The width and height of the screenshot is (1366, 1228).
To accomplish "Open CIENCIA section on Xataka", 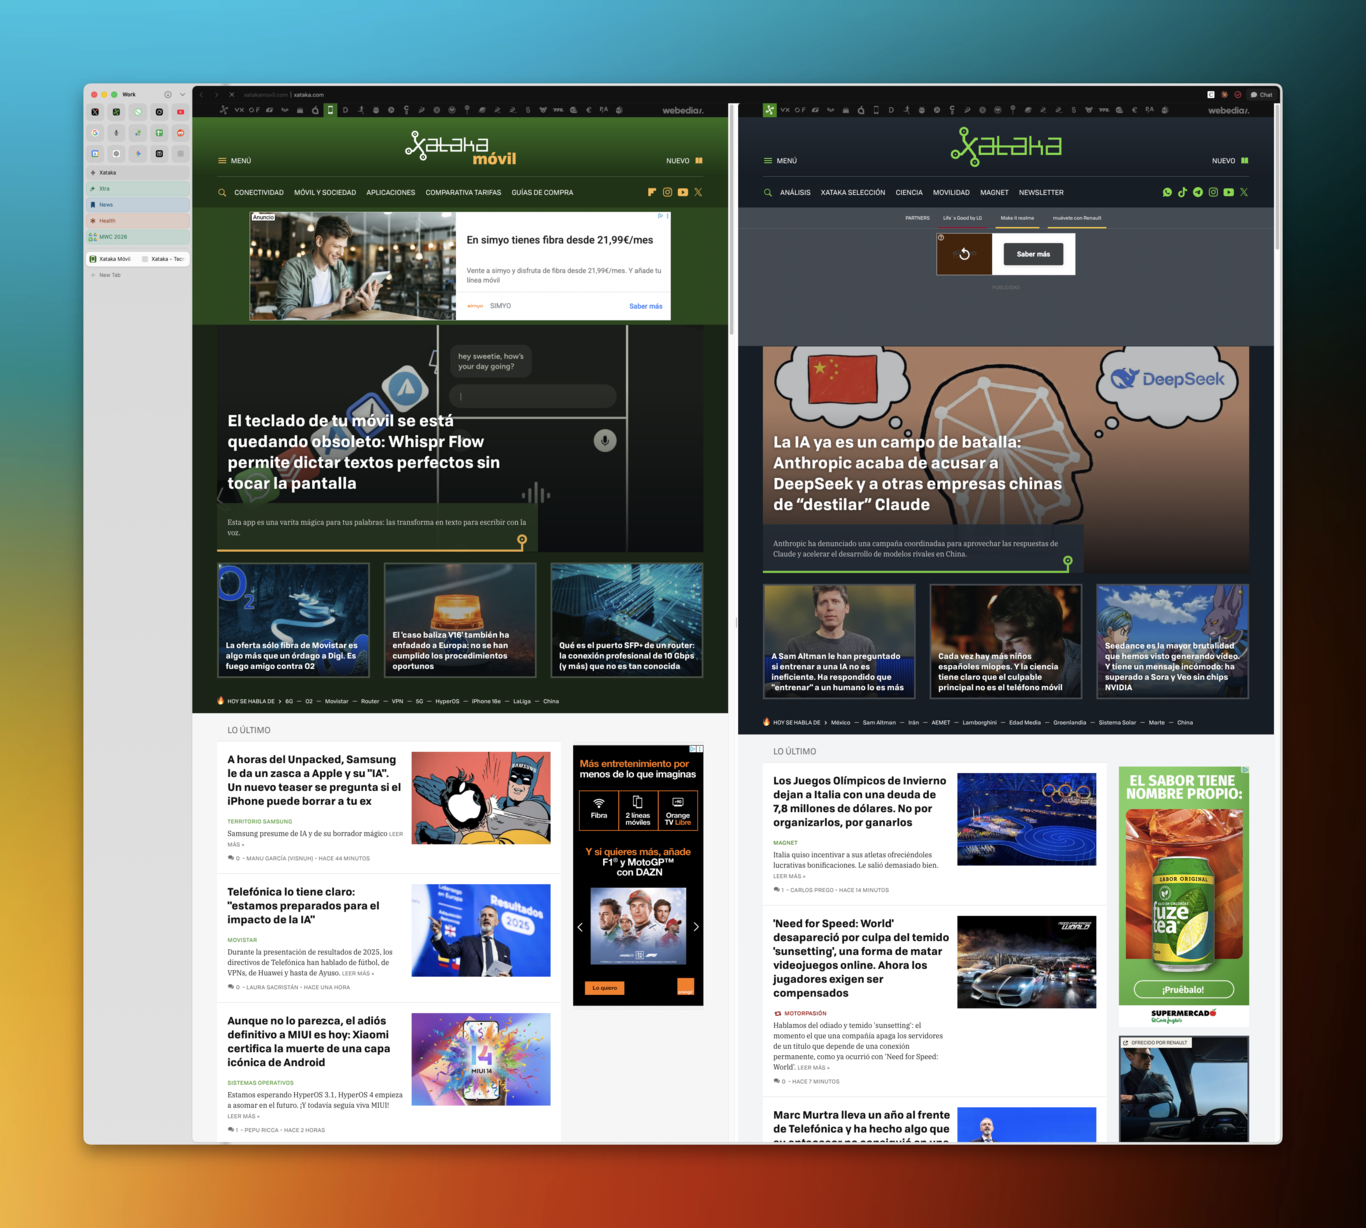I will coord(909,192).
